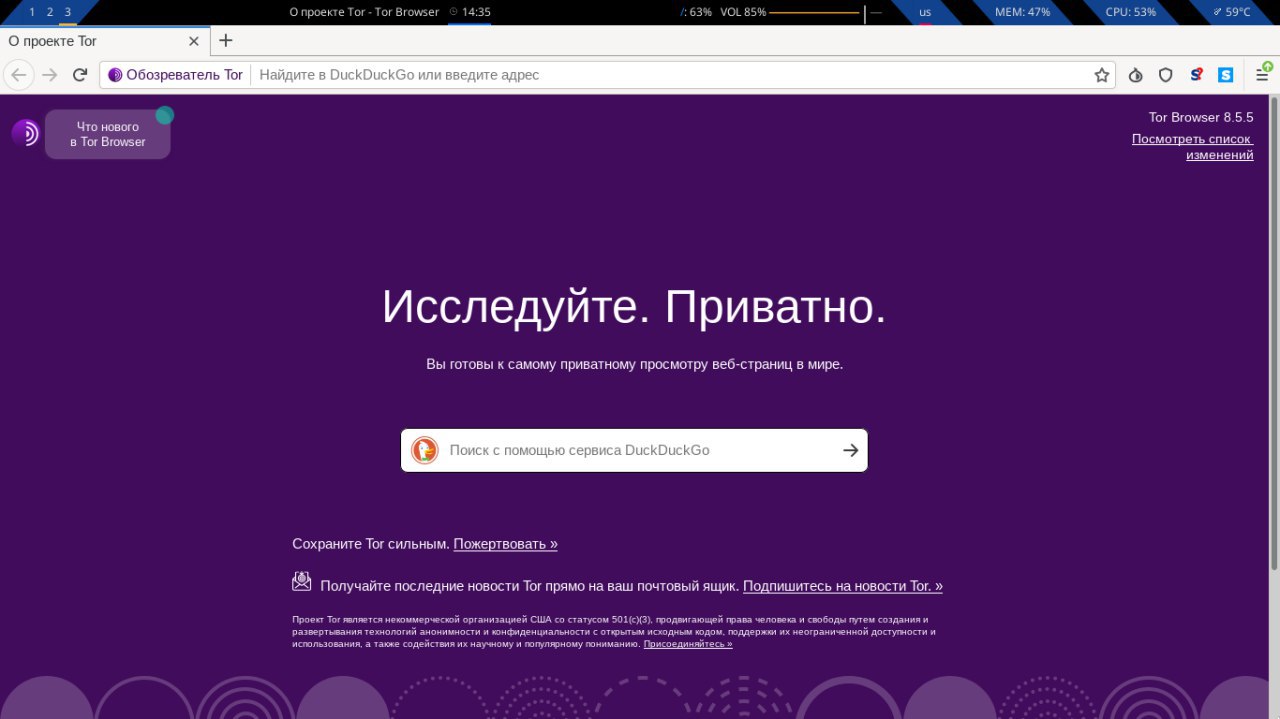Click the 'CPU: 53%' status indicator
The height and width of the screenshot is (719, 1280).
1130,12
